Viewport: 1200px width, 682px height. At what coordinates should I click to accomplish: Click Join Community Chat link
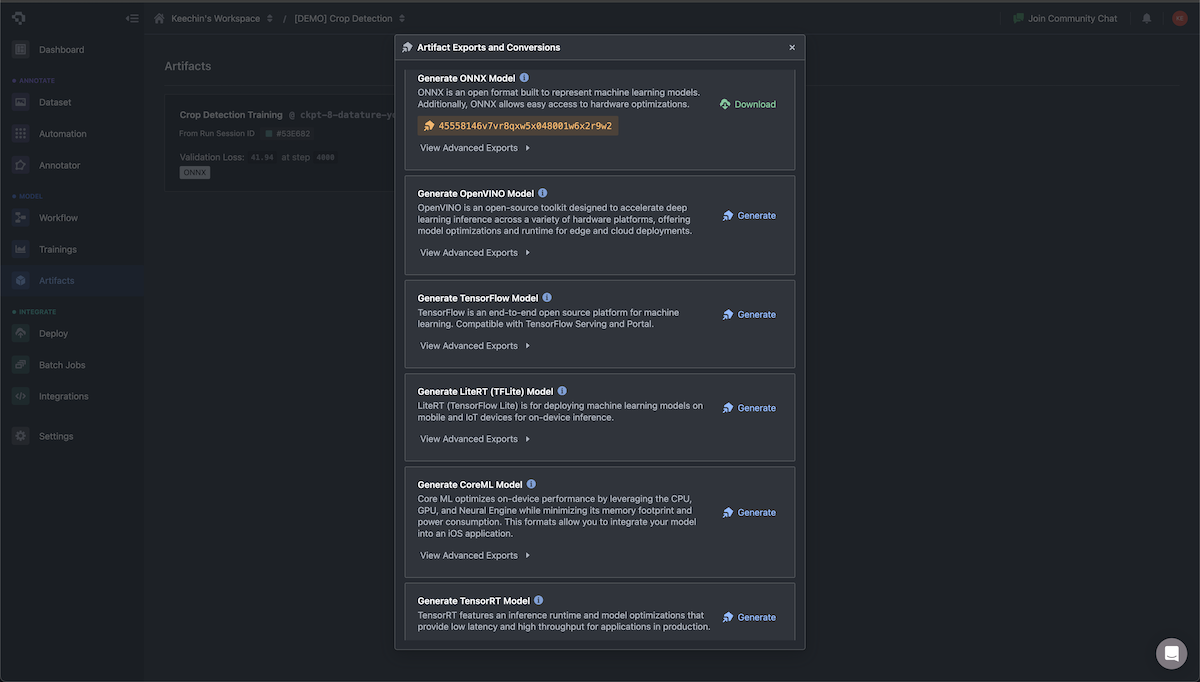(x=1065, y=18)
